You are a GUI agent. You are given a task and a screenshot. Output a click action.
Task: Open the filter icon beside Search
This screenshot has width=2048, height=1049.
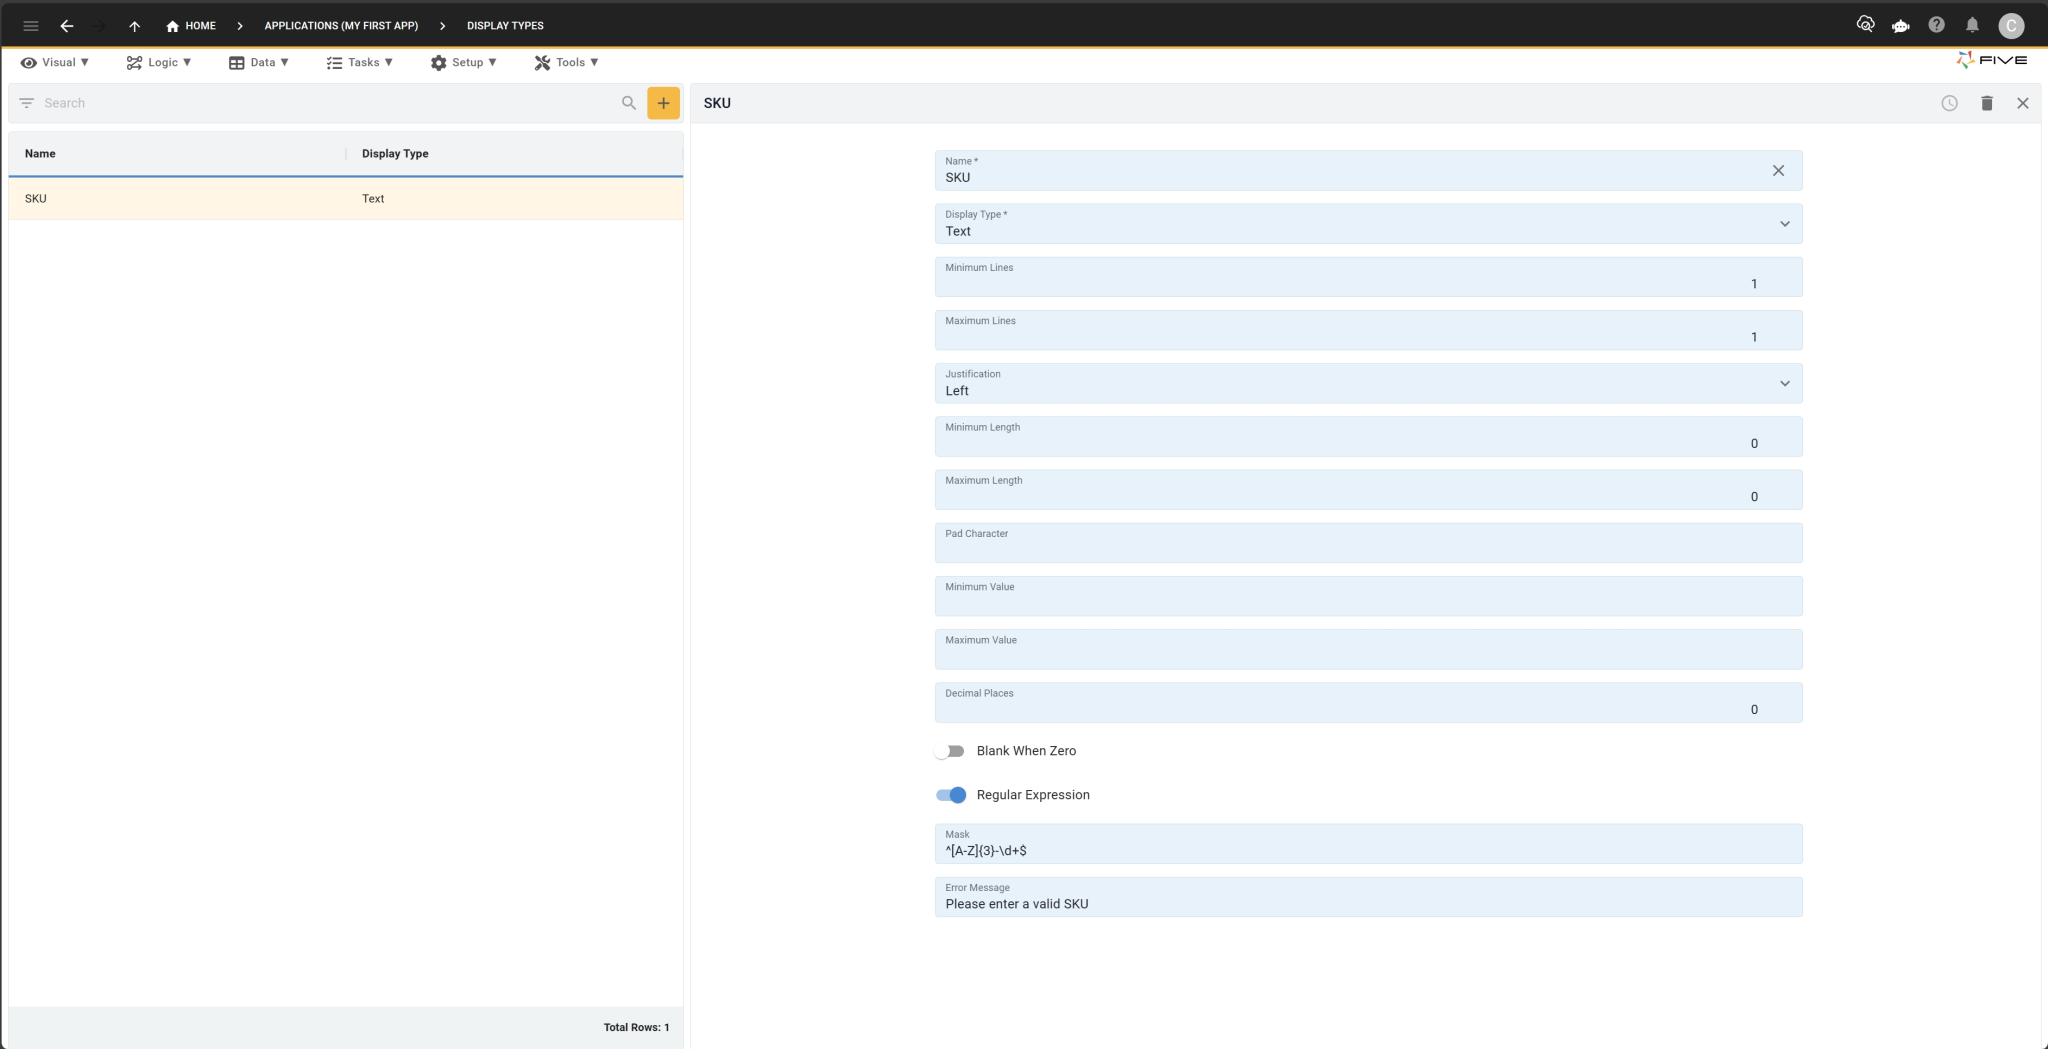click(x=26, y=102)
